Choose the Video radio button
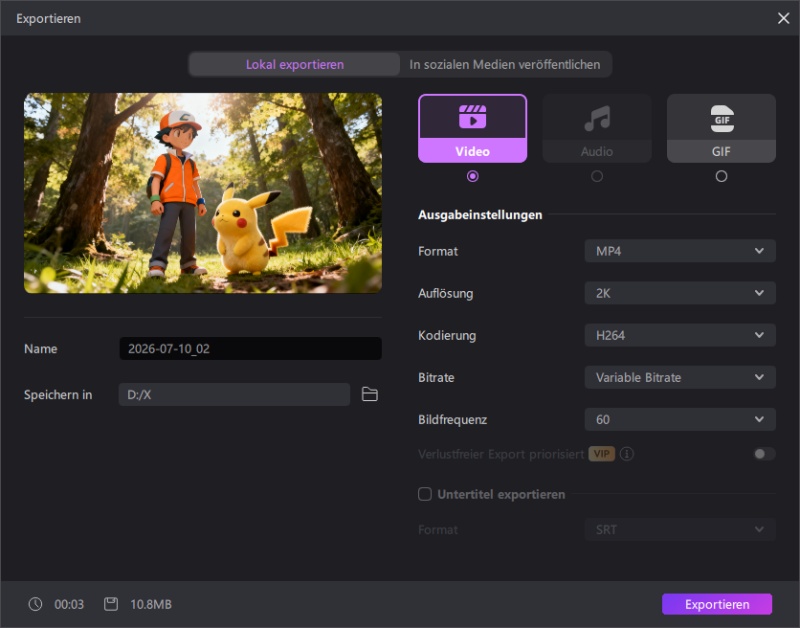 tap(472, 176)
